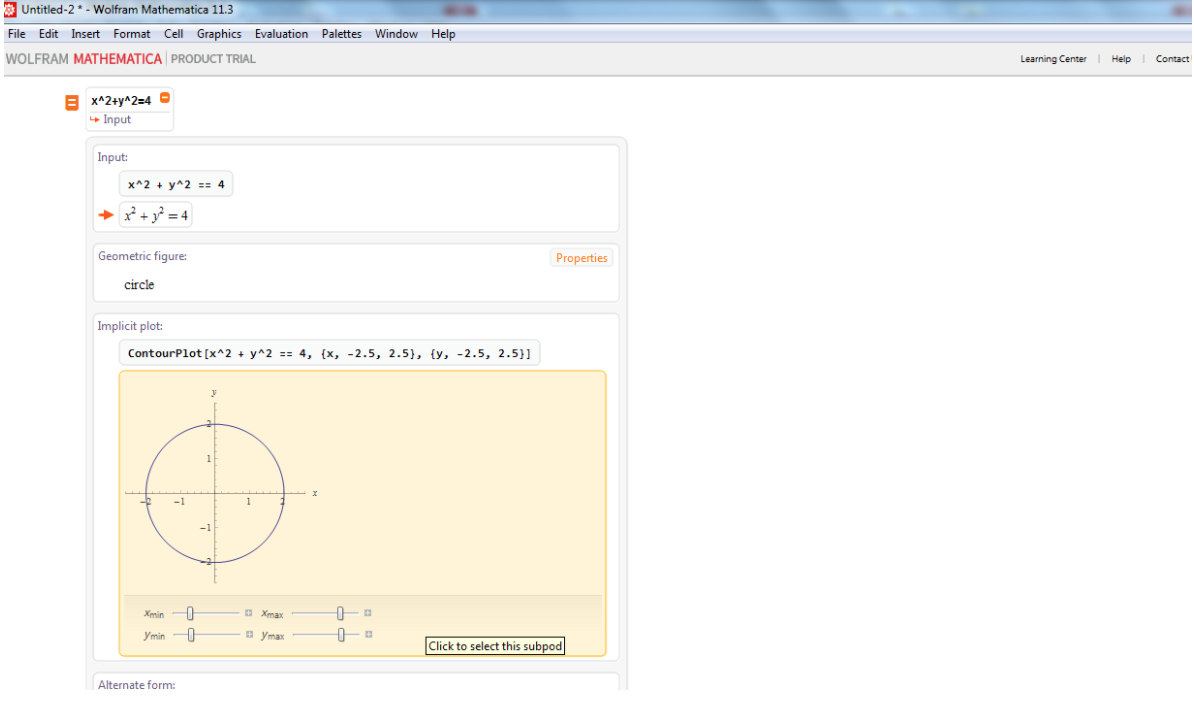Click the 'Alternate form:' pod label
Screen dimensions: 1194x722
(x=136, y=685)
